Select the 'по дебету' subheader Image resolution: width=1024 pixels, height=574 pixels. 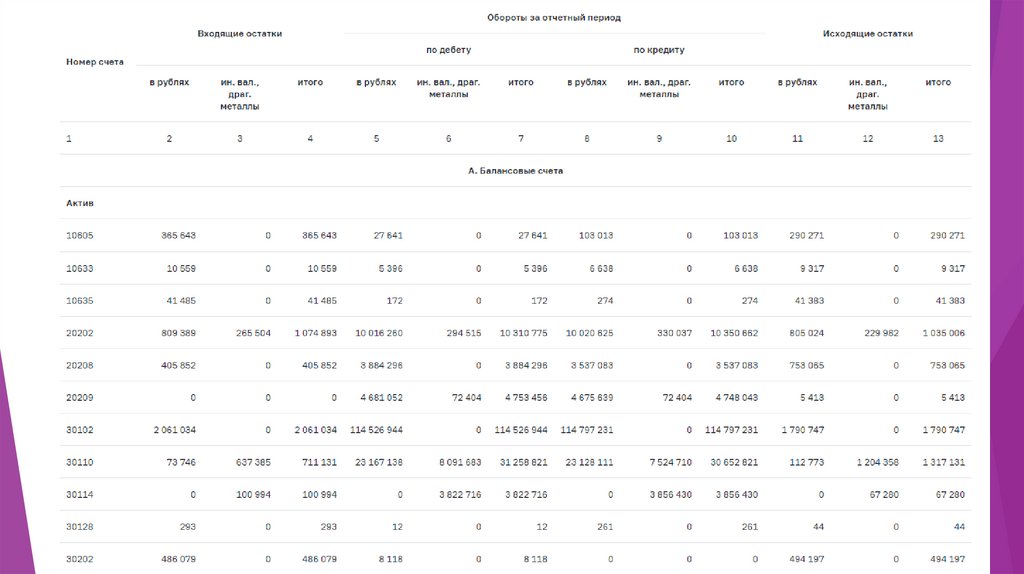pyautogui.click(x=448, y=49)
